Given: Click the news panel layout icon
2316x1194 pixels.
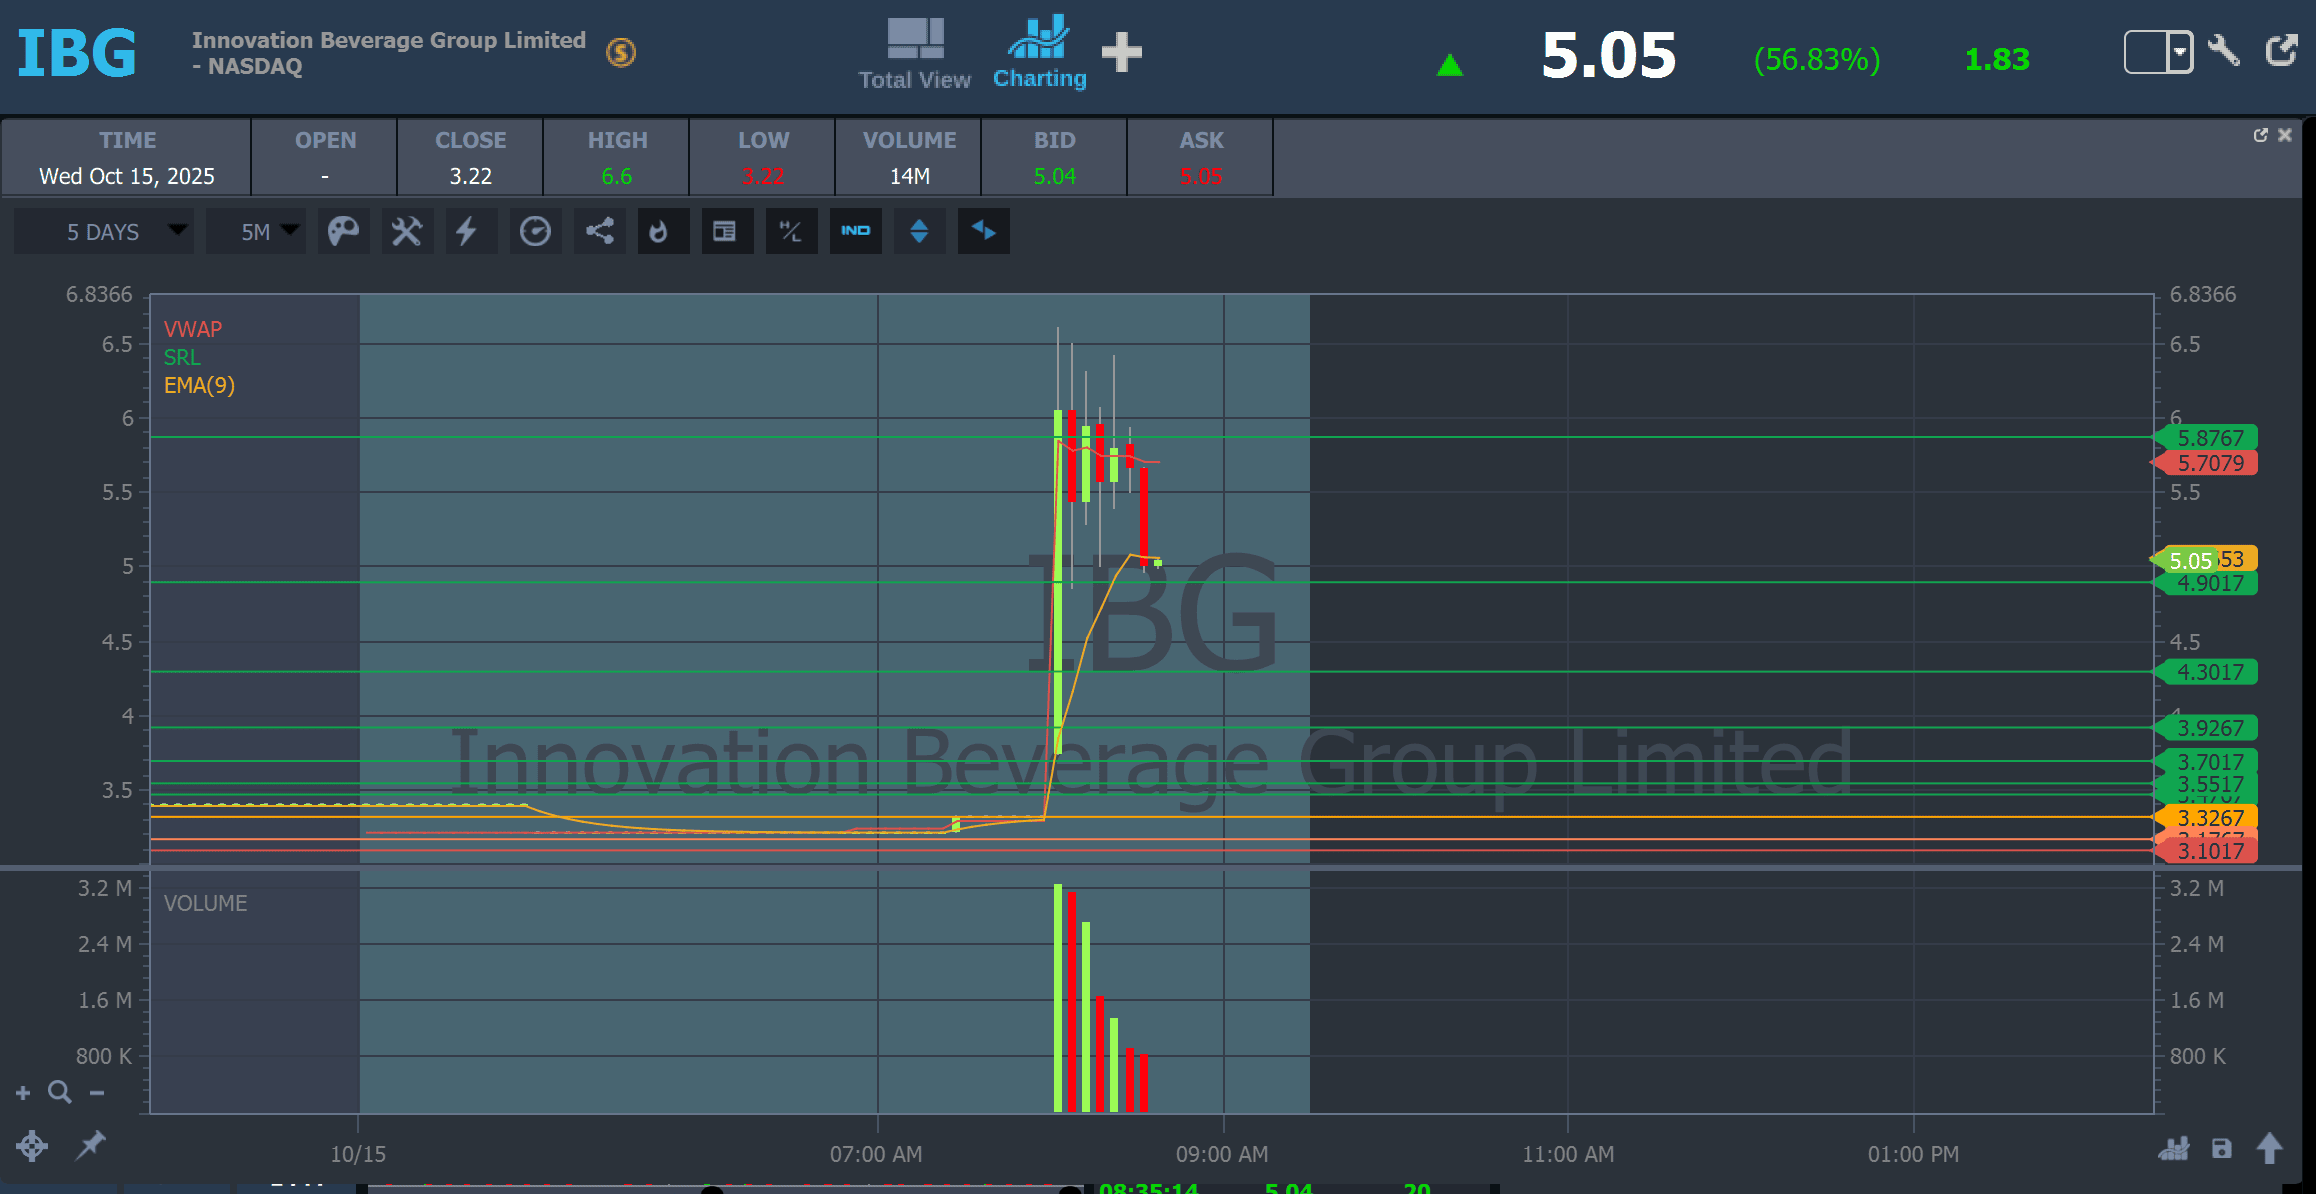Looking at the screenshot, I should (x=725, y=232).
